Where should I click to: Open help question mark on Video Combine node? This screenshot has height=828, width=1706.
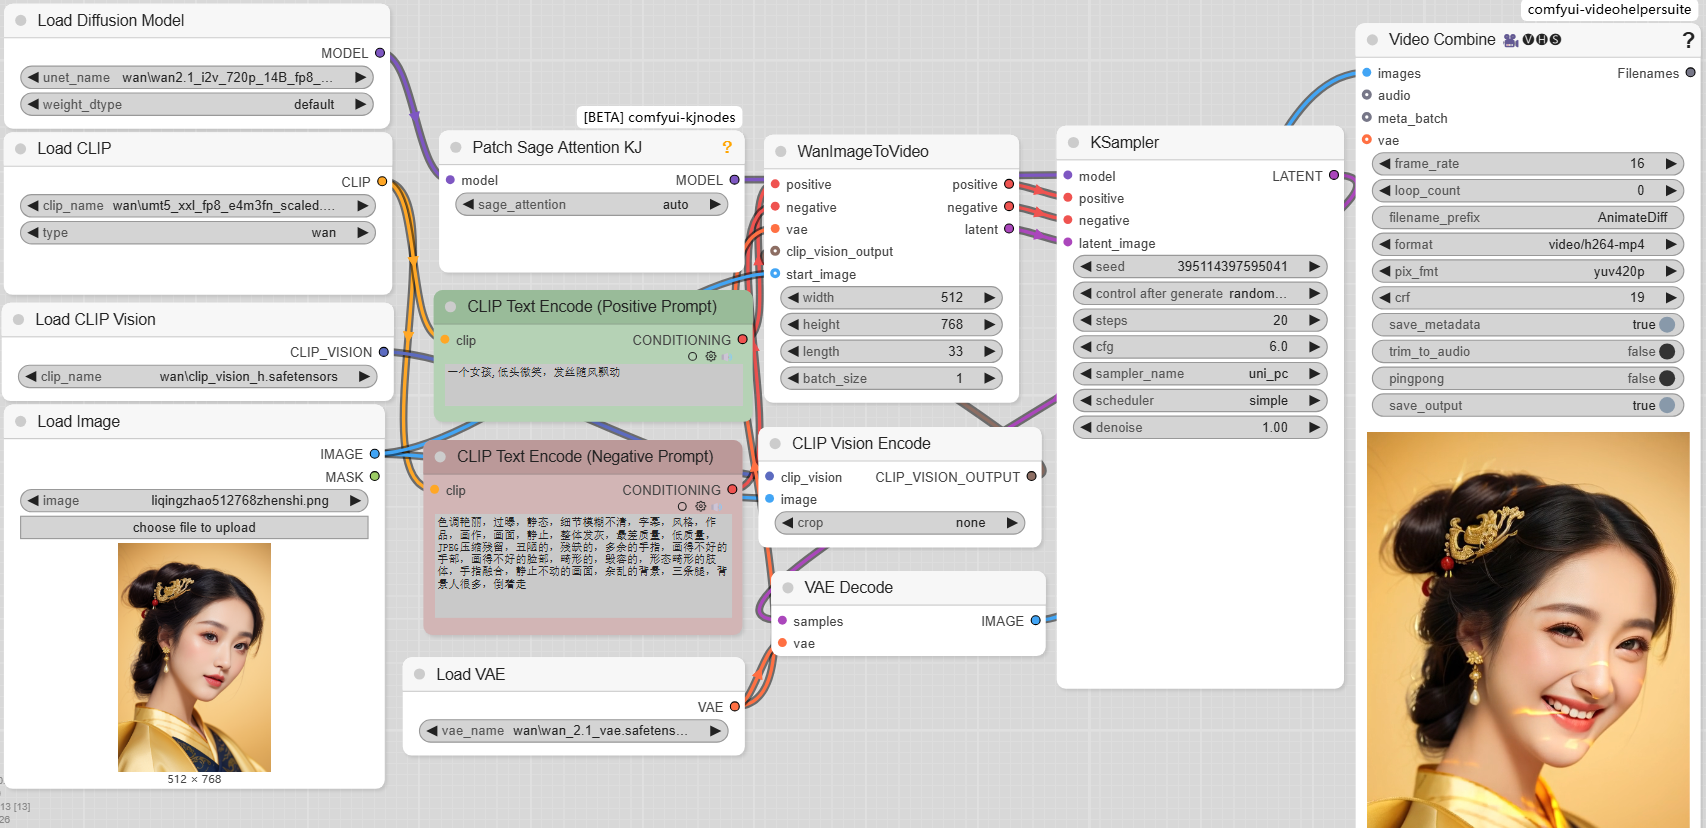pos(1688,40)
